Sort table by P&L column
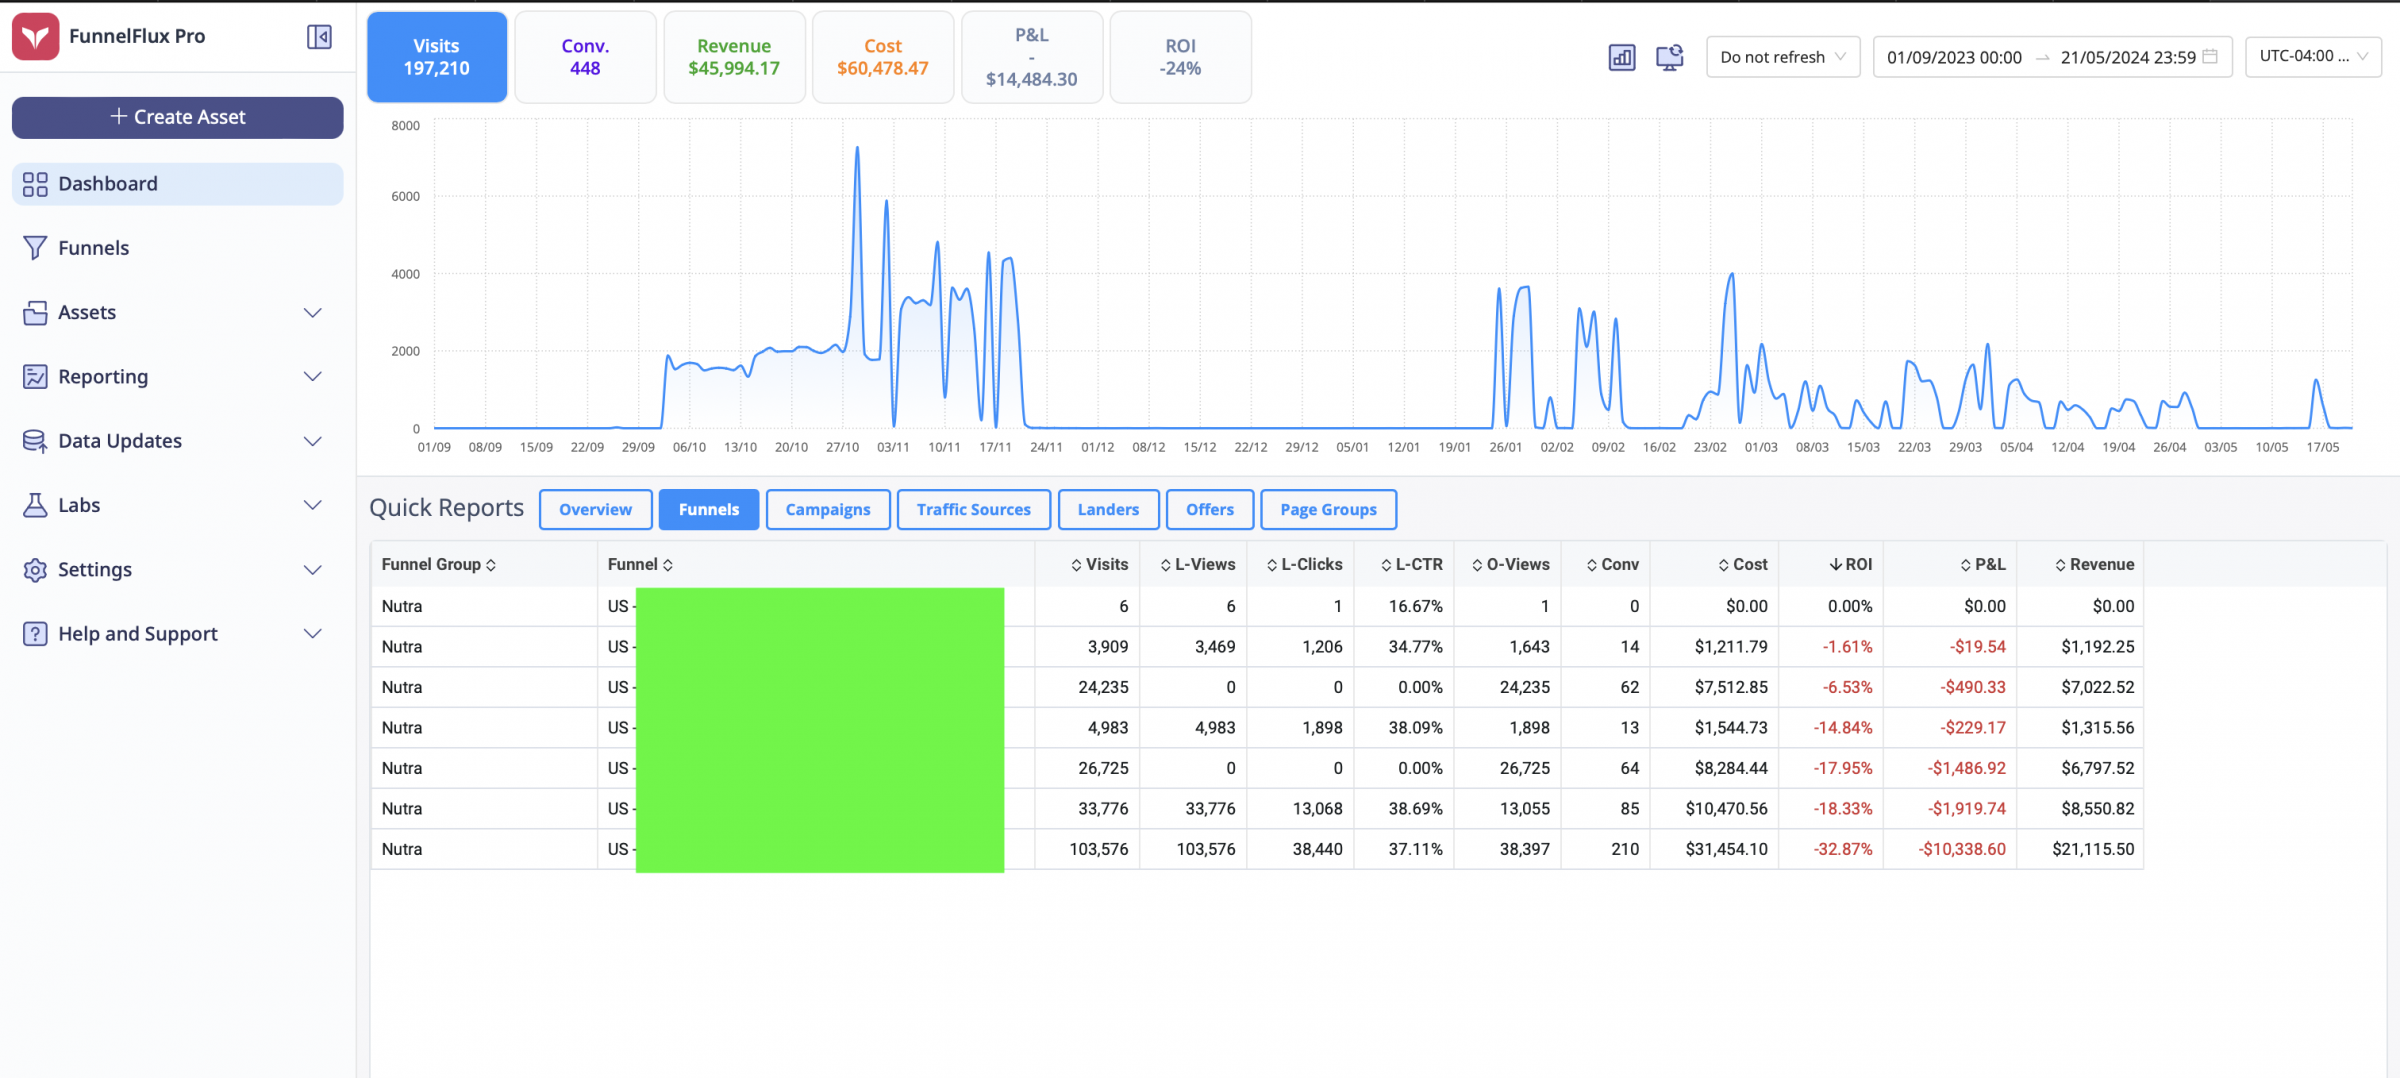2400x1078 pixels. point(1983,565)
